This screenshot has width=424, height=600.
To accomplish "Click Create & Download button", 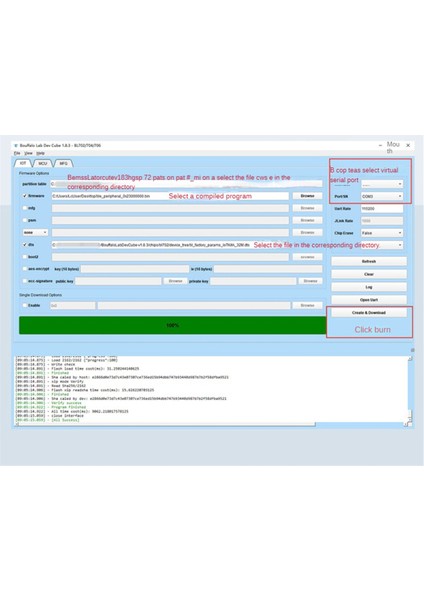I will click(369, 313).
